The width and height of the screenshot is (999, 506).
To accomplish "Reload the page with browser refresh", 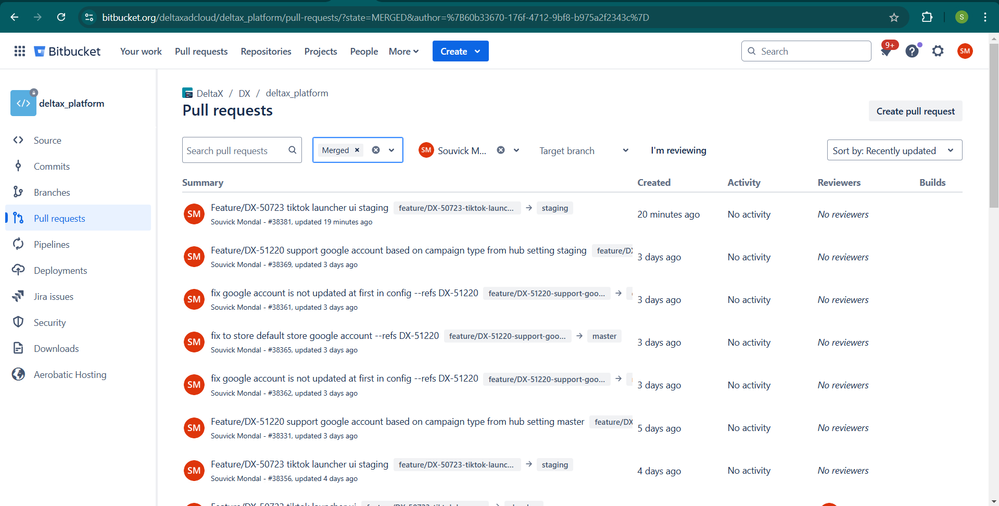I will pyautogui.click(x=61, y=17).
